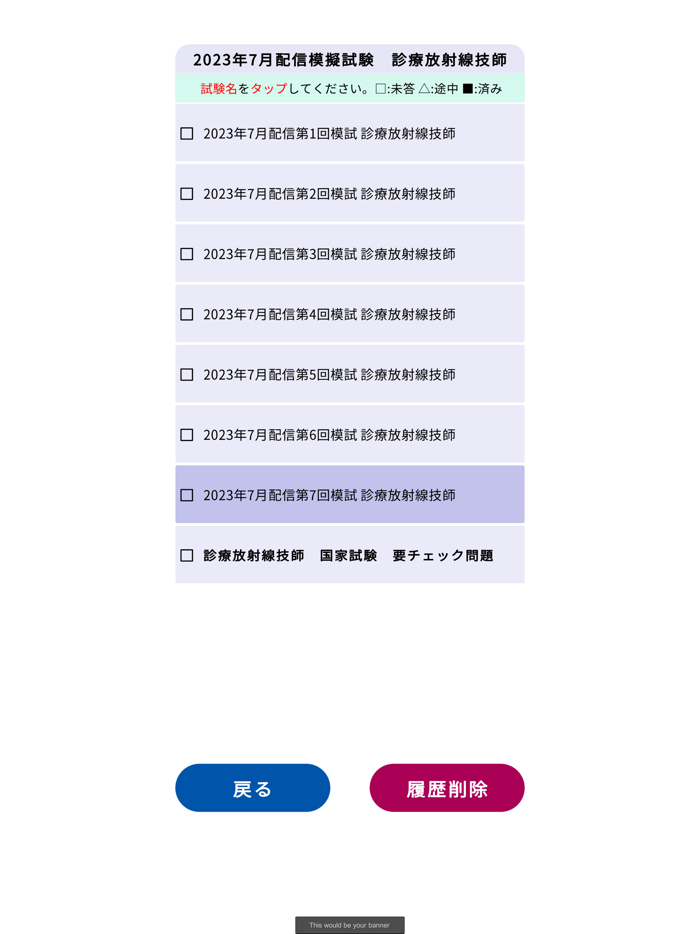Click the banner at the bottom
Screen dimensions: 700x934
[x=350, y=925]
